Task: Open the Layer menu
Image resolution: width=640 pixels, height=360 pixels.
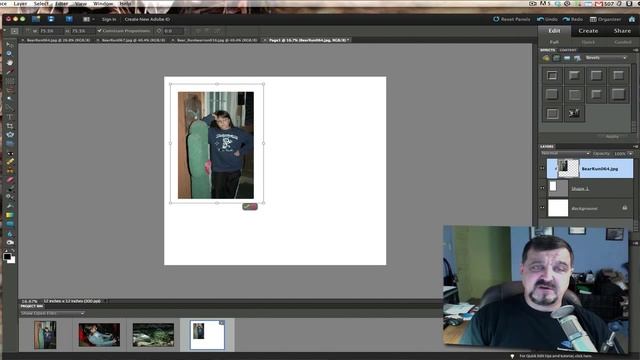Action: point(20,3)
